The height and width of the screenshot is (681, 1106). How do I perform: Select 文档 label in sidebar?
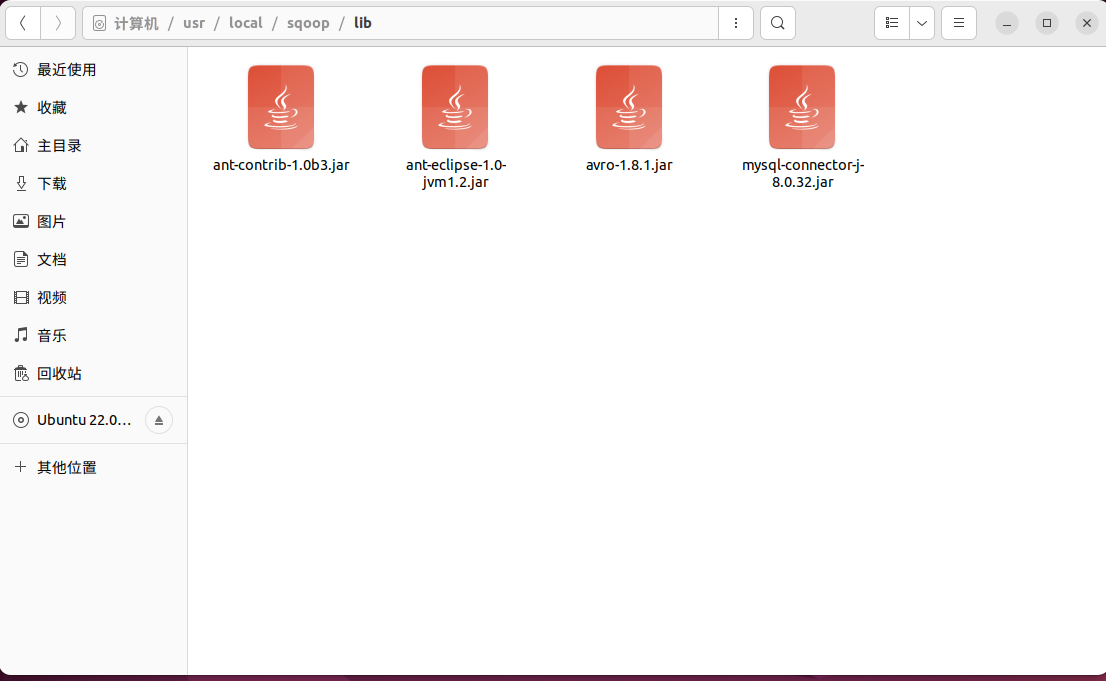pos(51,260)
